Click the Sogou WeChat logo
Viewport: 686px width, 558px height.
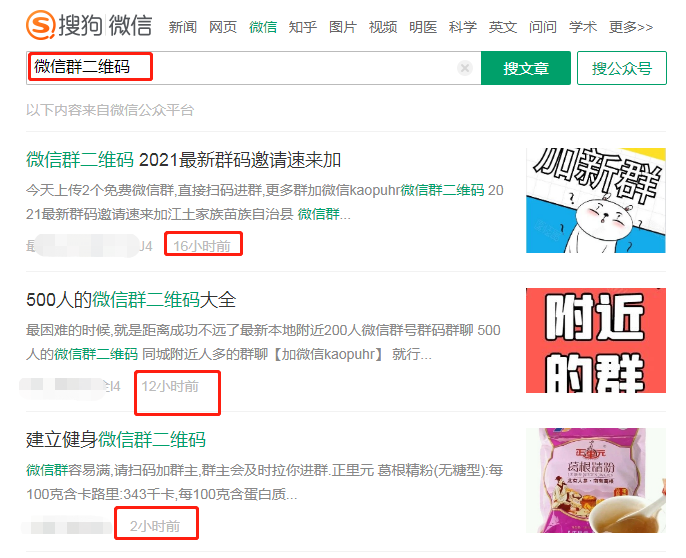(88, 26)
